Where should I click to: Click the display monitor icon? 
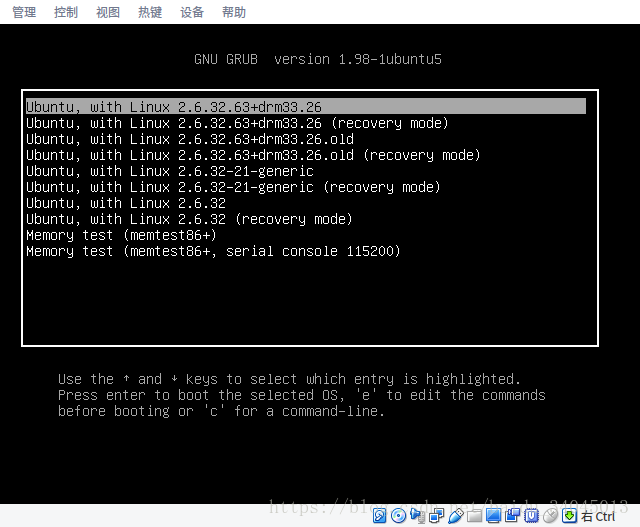coord(493,516)
